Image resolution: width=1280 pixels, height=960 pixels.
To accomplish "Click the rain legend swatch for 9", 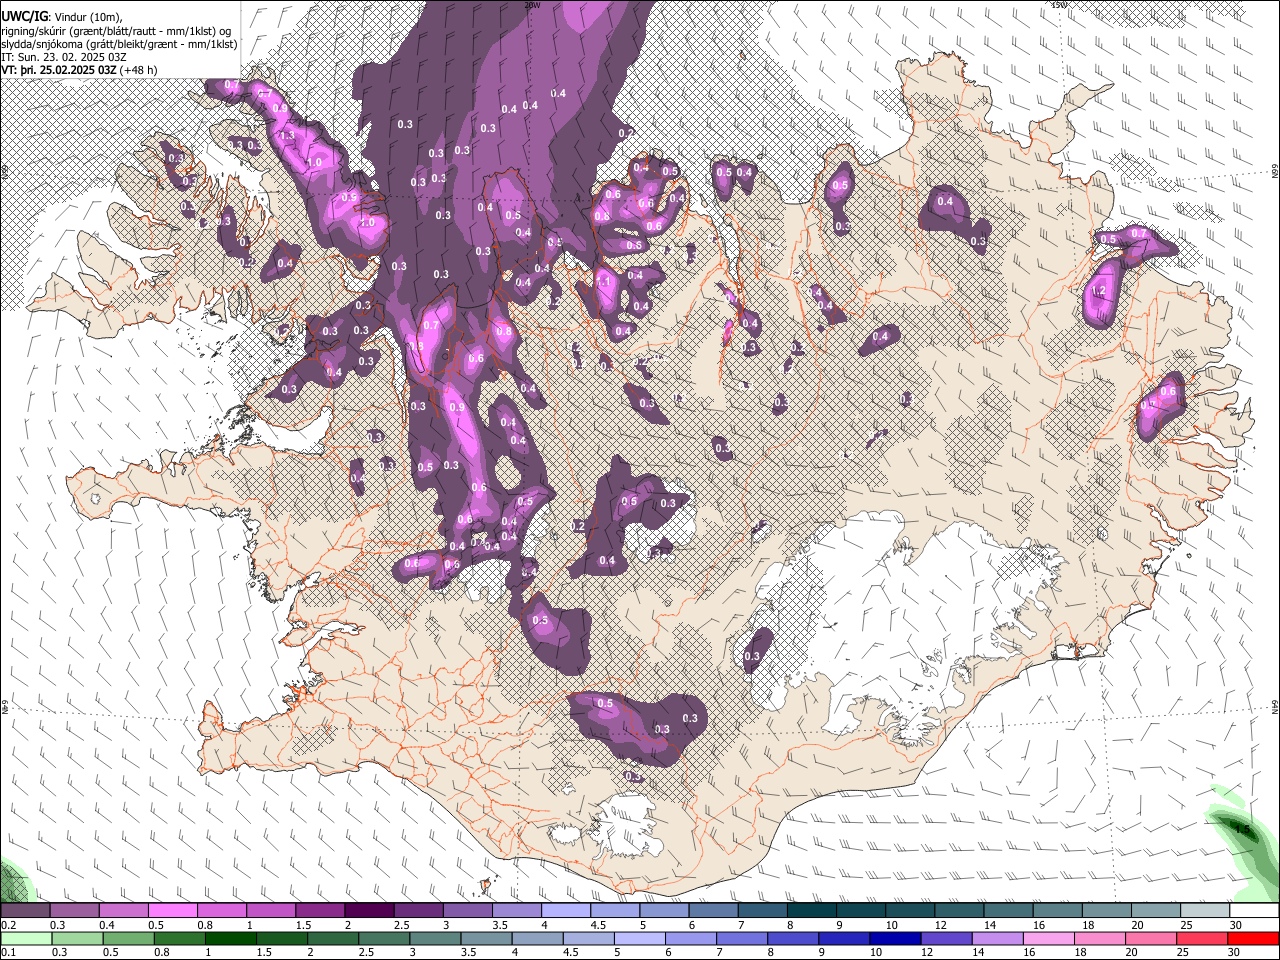I will pos(843,938).
